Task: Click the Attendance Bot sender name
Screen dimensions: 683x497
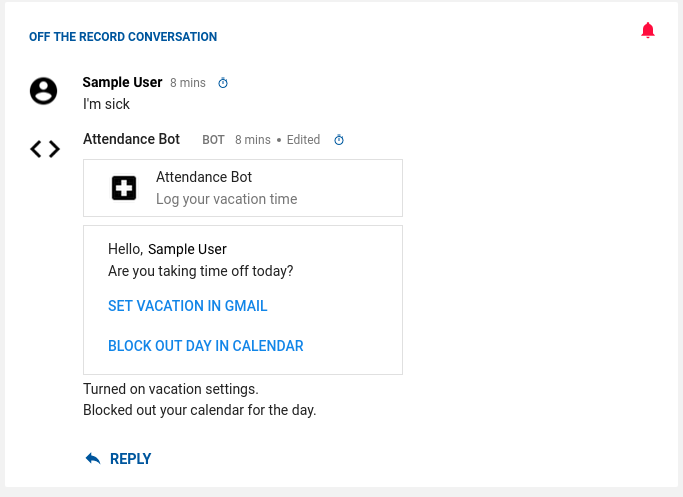Action: pyautogui.click(x=131, y=139)
